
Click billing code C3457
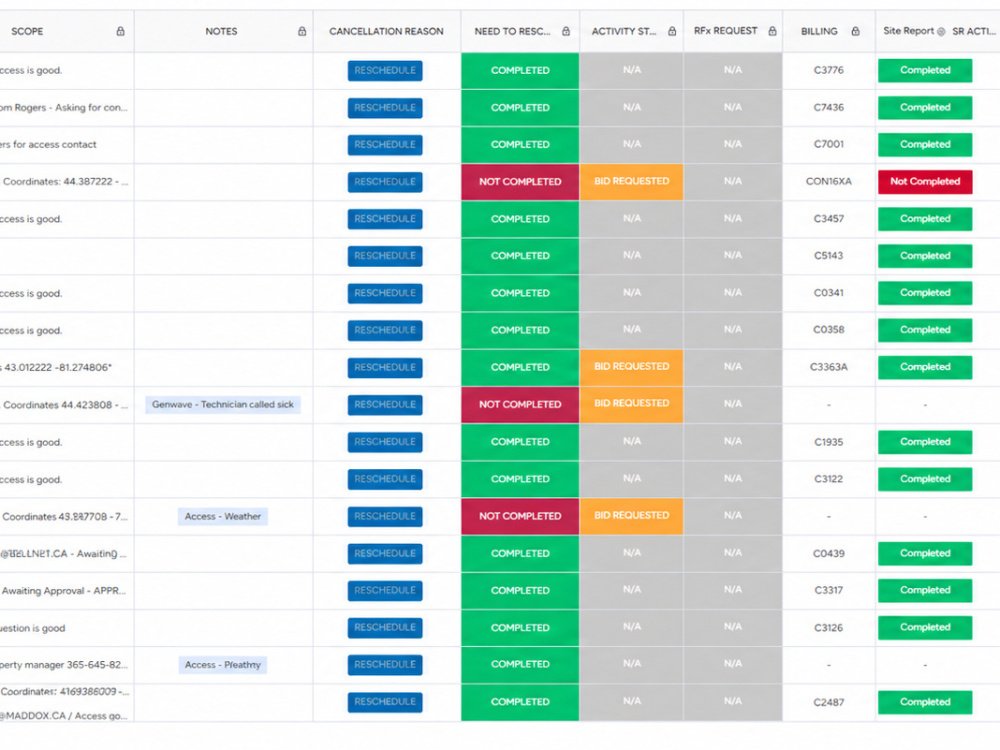coord(828,219)
